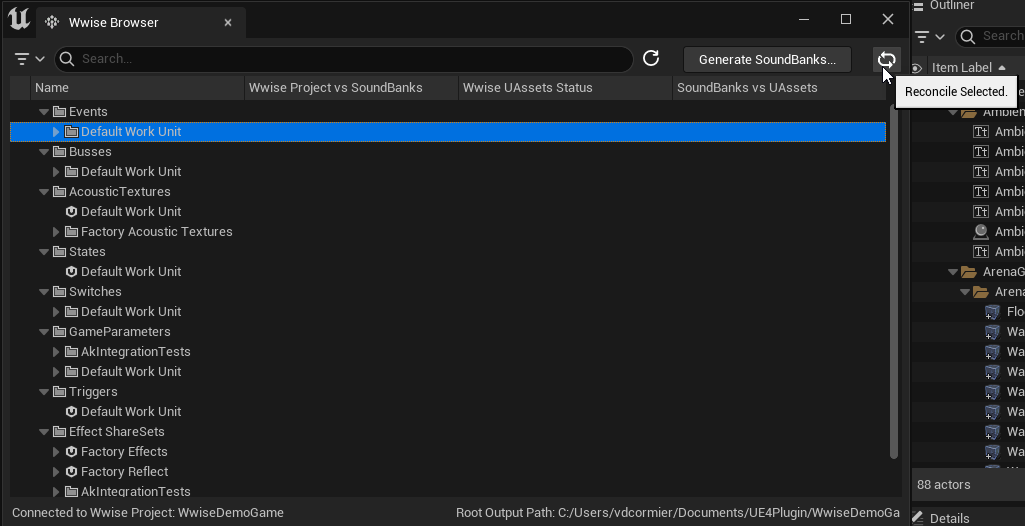Click the refresh icon beside search bar
Screen dimensions: 1025x526
pos(651,59)
